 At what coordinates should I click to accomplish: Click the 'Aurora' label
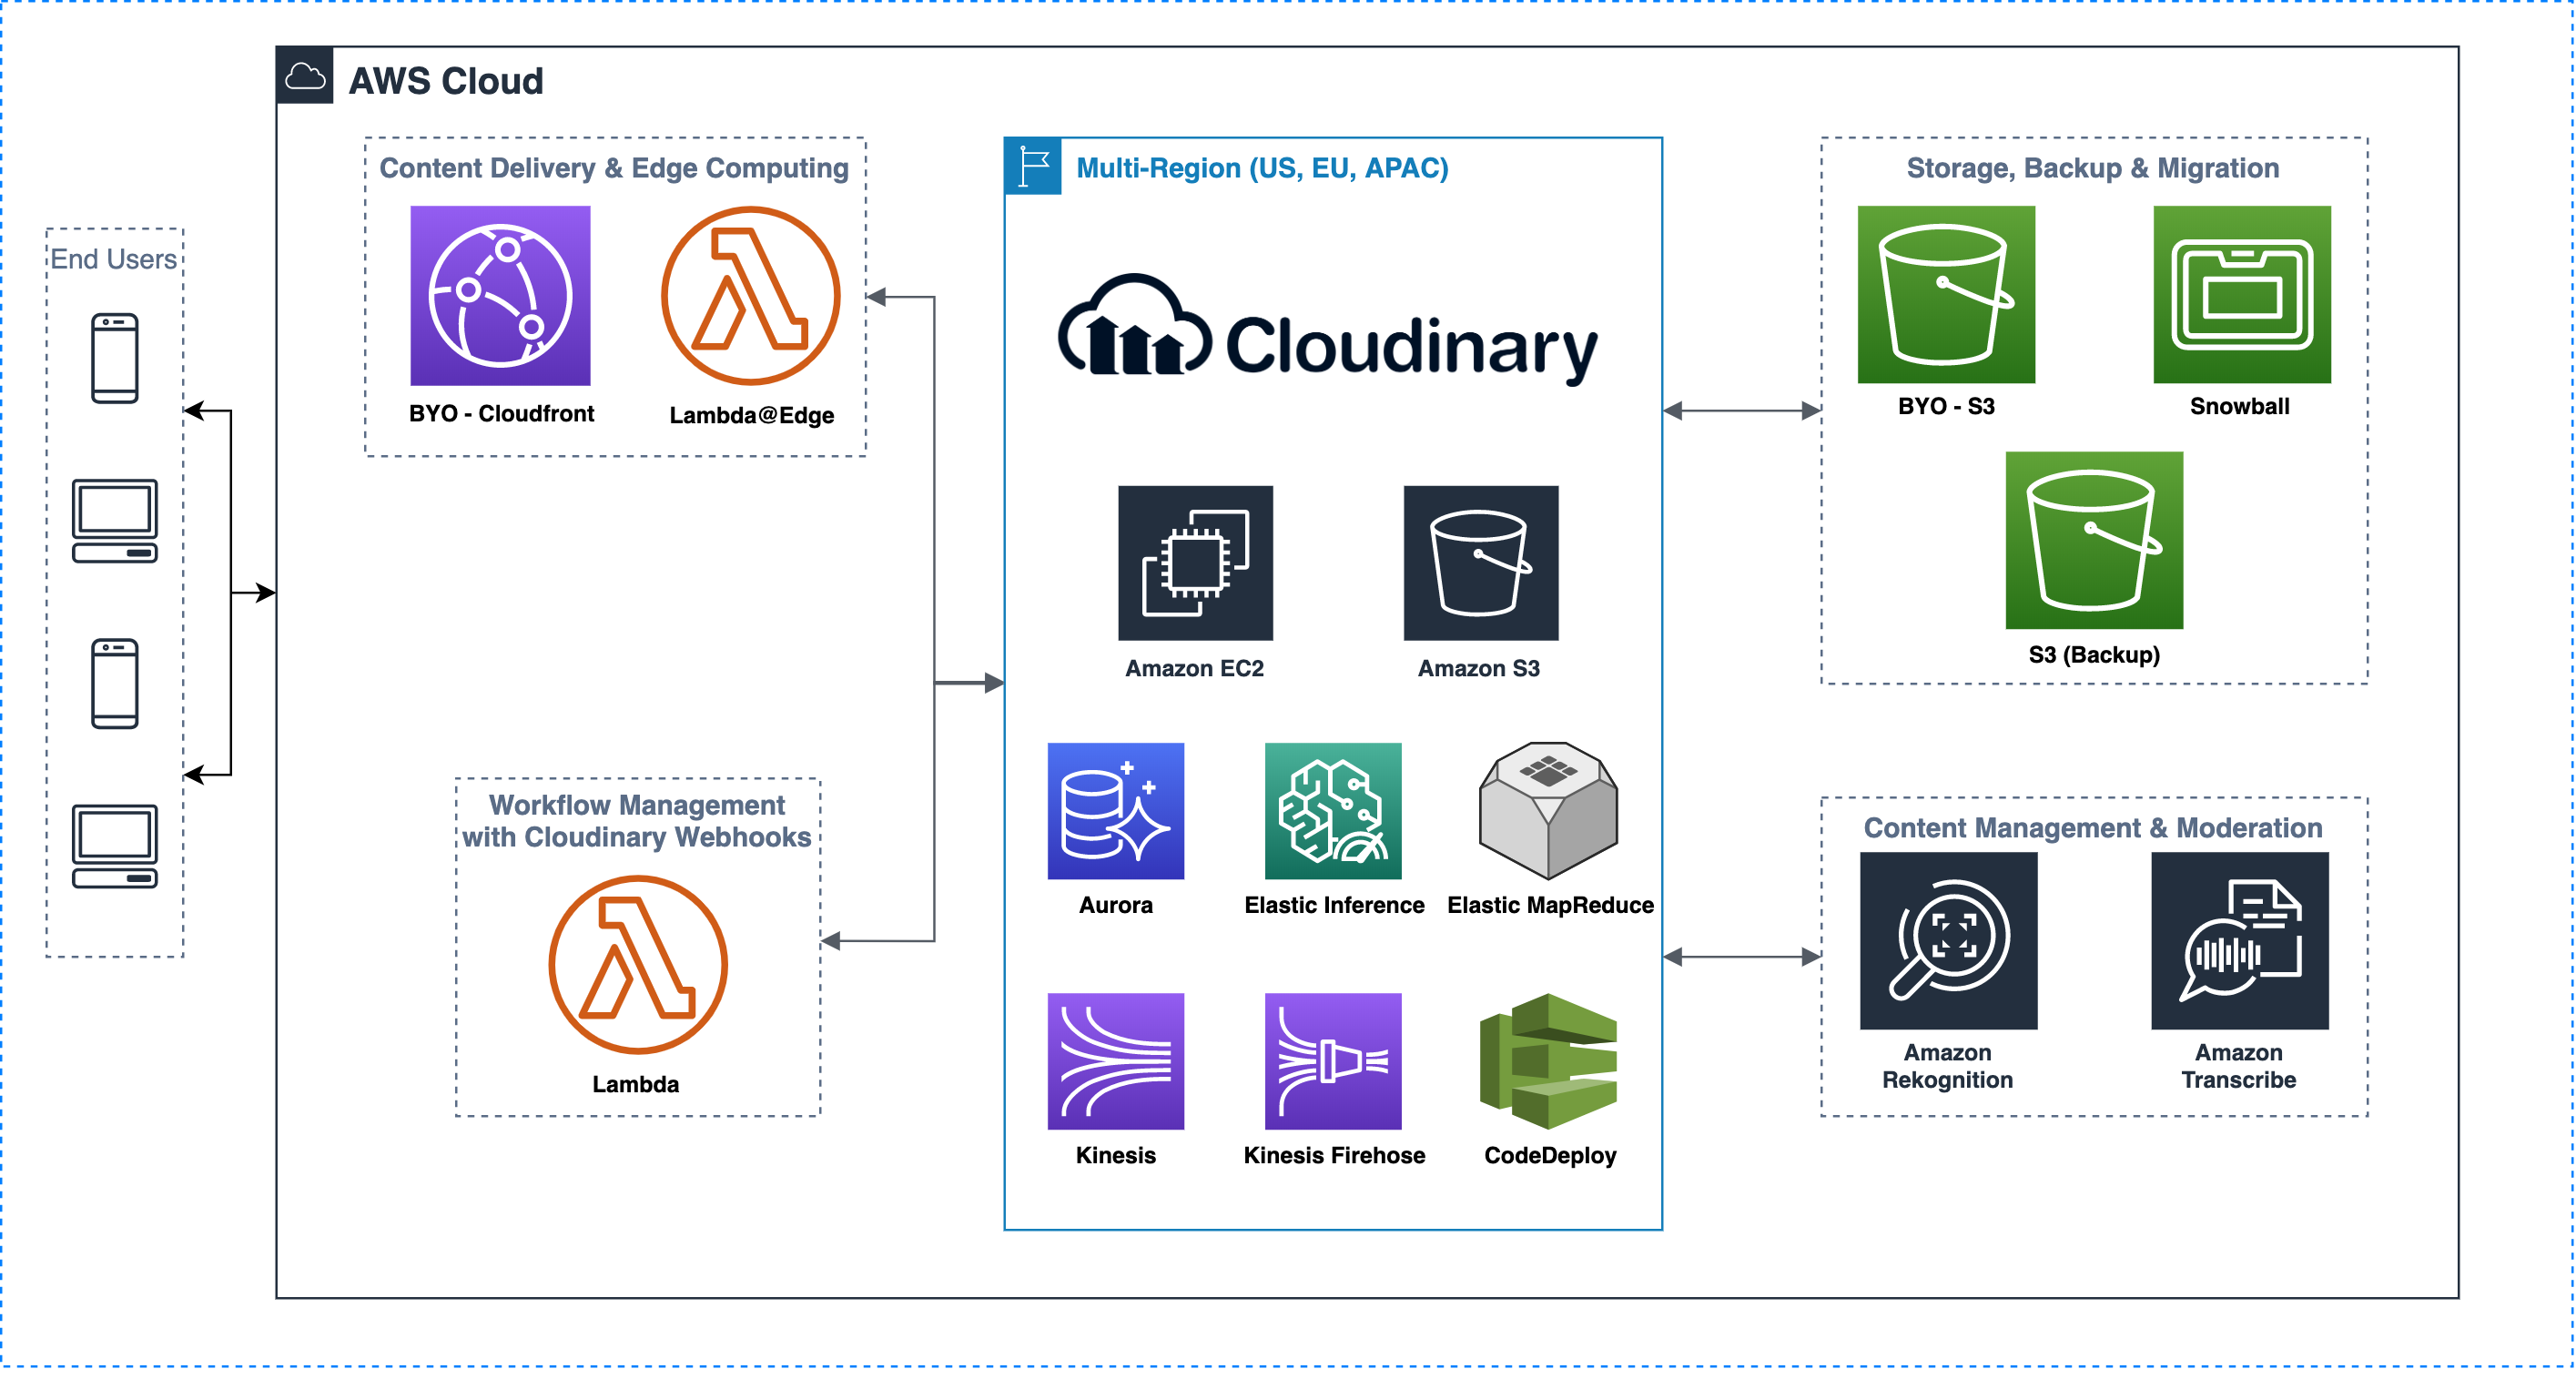pos(1116,905)
